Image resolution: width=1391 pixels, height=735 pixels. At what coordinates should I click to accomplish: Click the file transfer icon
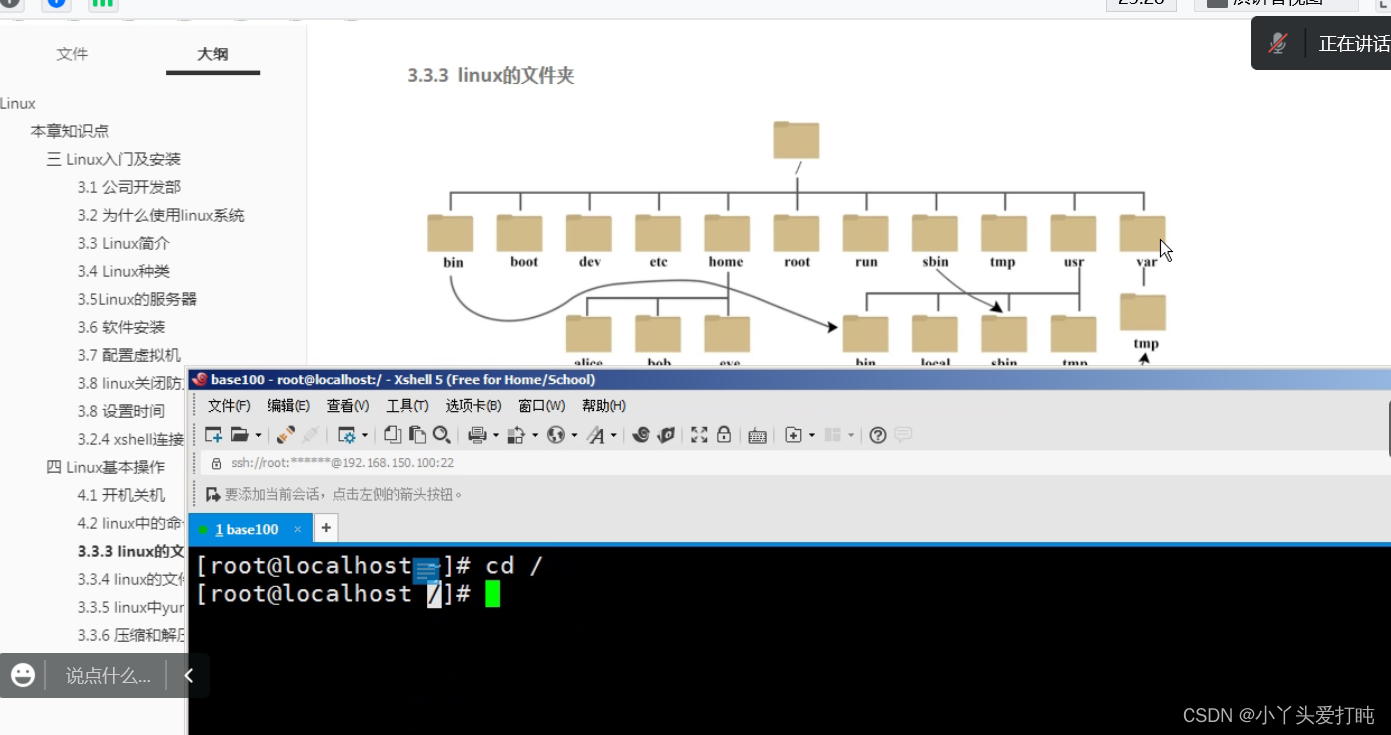click(516, 435)
